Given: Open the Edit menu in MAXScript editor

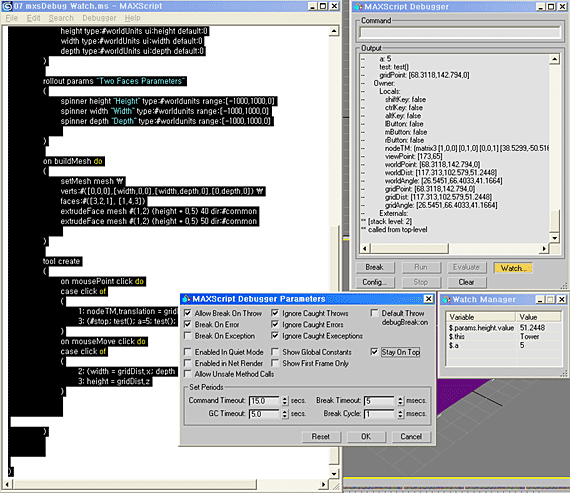Looking at the screenshot, I should point(33,18).
